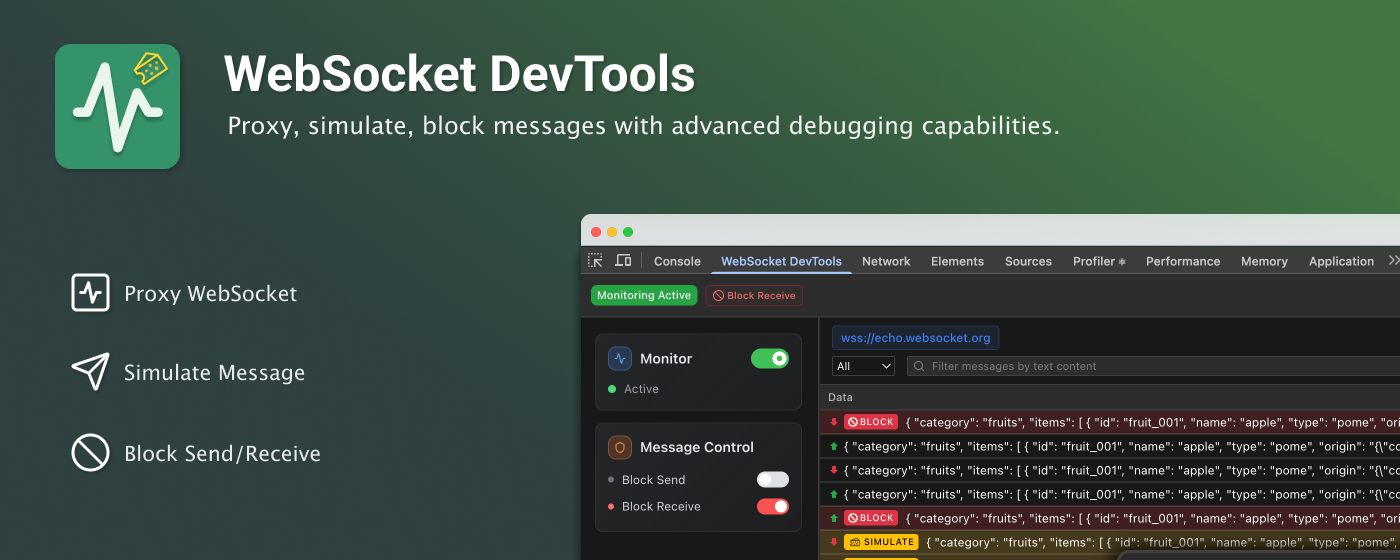Viewport: 1400px width, 560px height.
Task: Click the WebSocket DevTools title heading
Action: tap(459, 74)
